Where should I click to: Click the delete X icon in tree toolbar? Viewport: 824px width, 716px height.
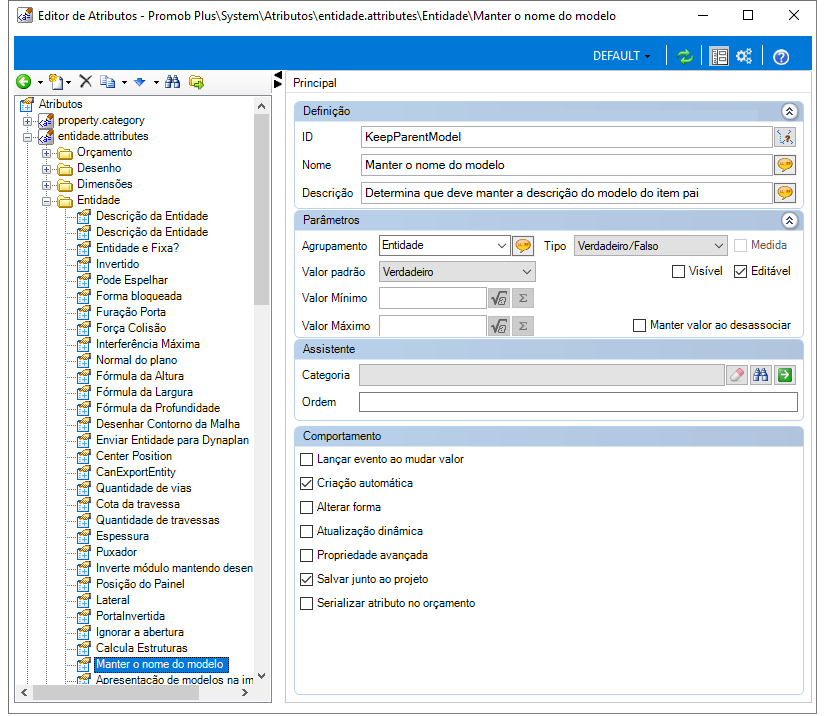tap(86, 81)
